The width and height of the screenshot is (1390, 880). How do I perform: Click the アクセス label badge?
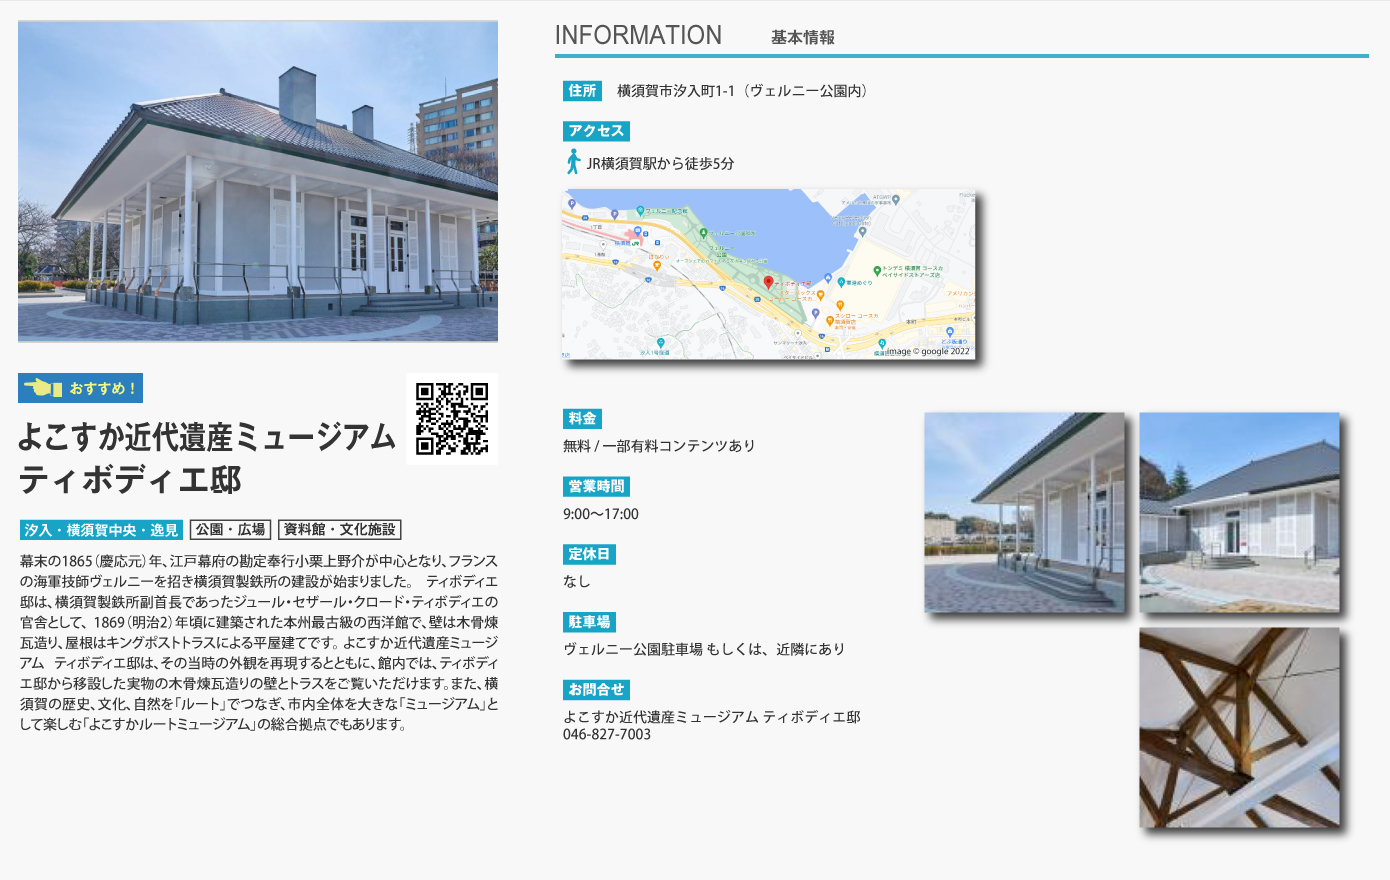pos(596,131)
